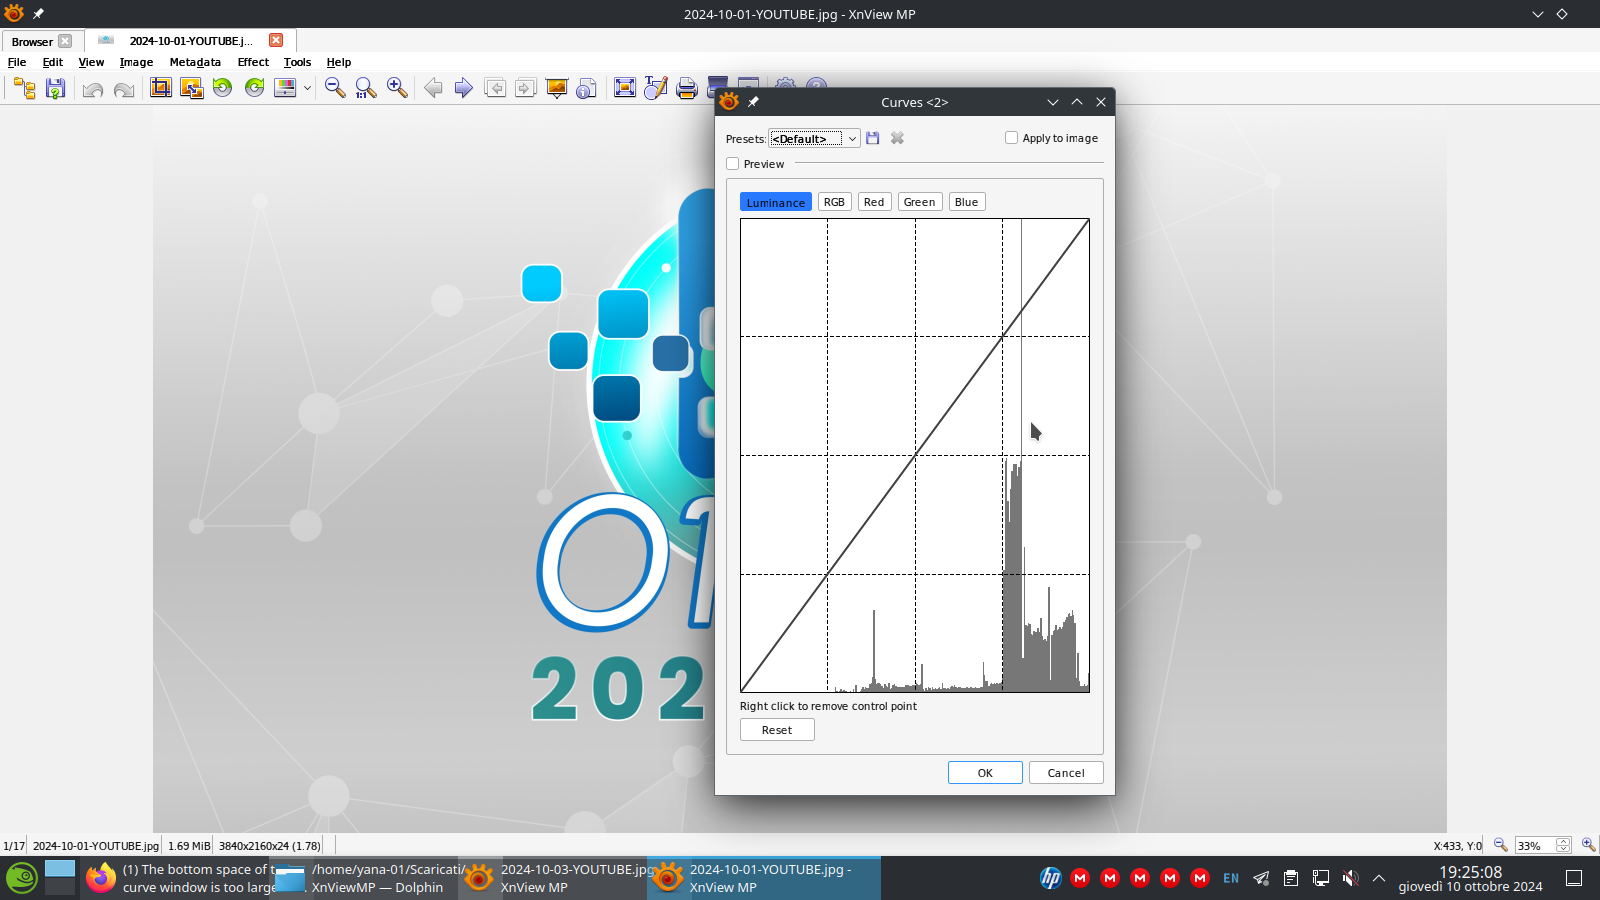Click the Save file floppy icon

[56, 88]
